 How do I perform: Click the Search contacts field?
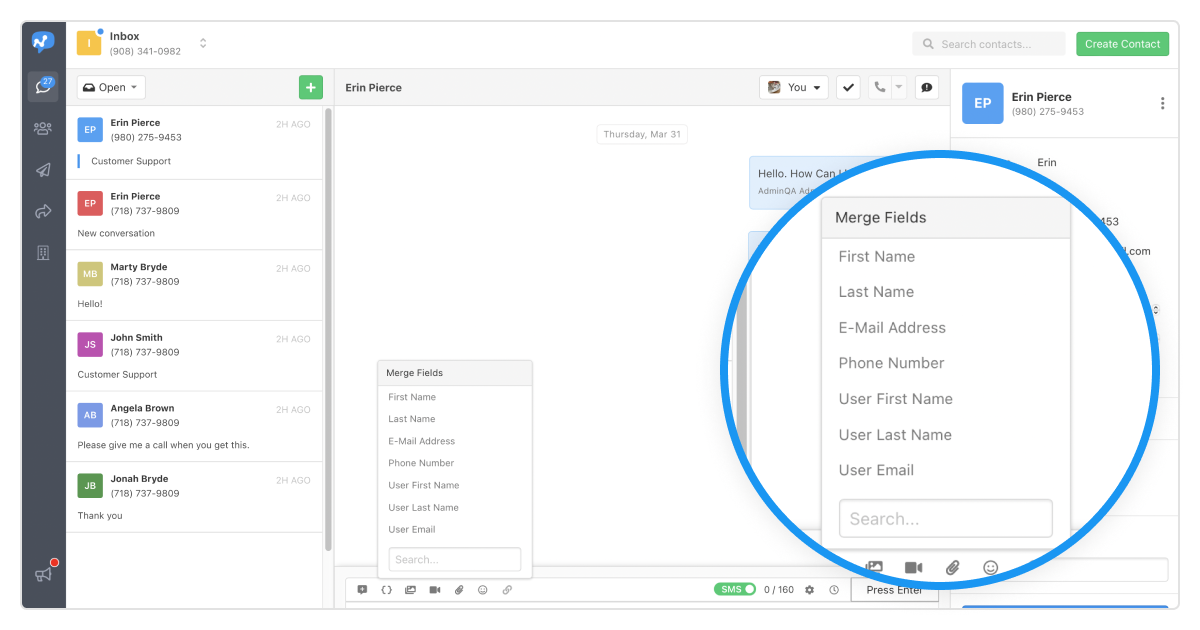pyautogui.click(x=988, y=44)
